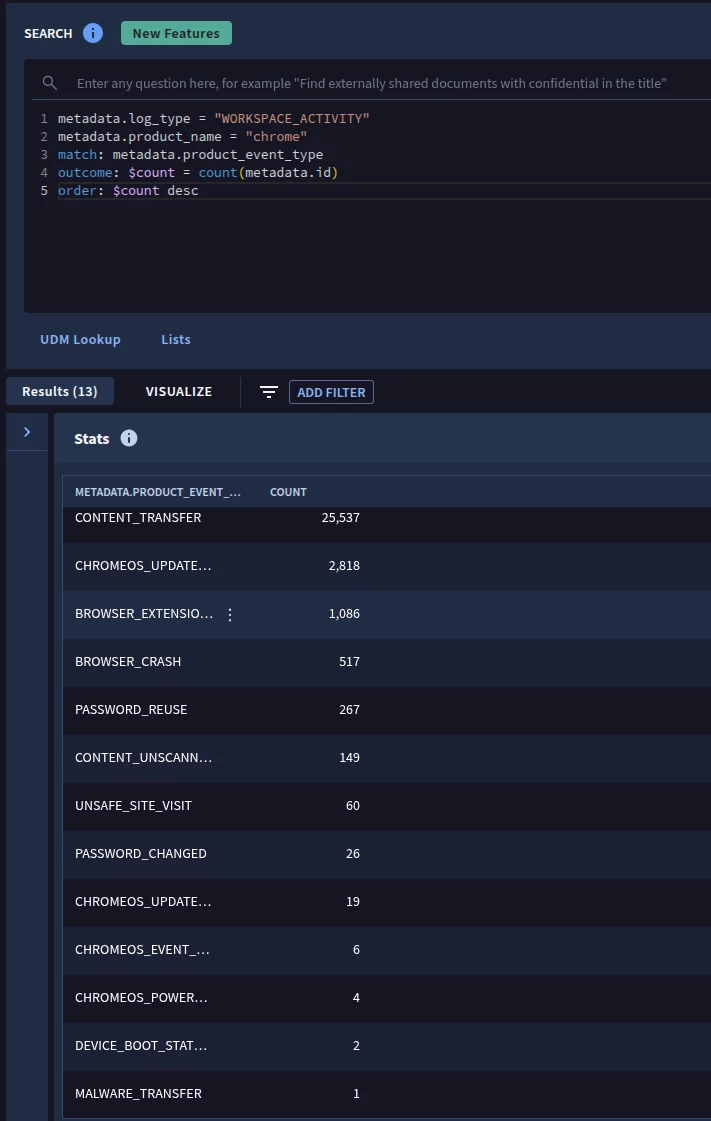Image resolution: width=711 pixels, height=1121 pixels.
Task: Click count value 1 for MALWARE_TRANSFER
Action: (x=356, y=1093)
